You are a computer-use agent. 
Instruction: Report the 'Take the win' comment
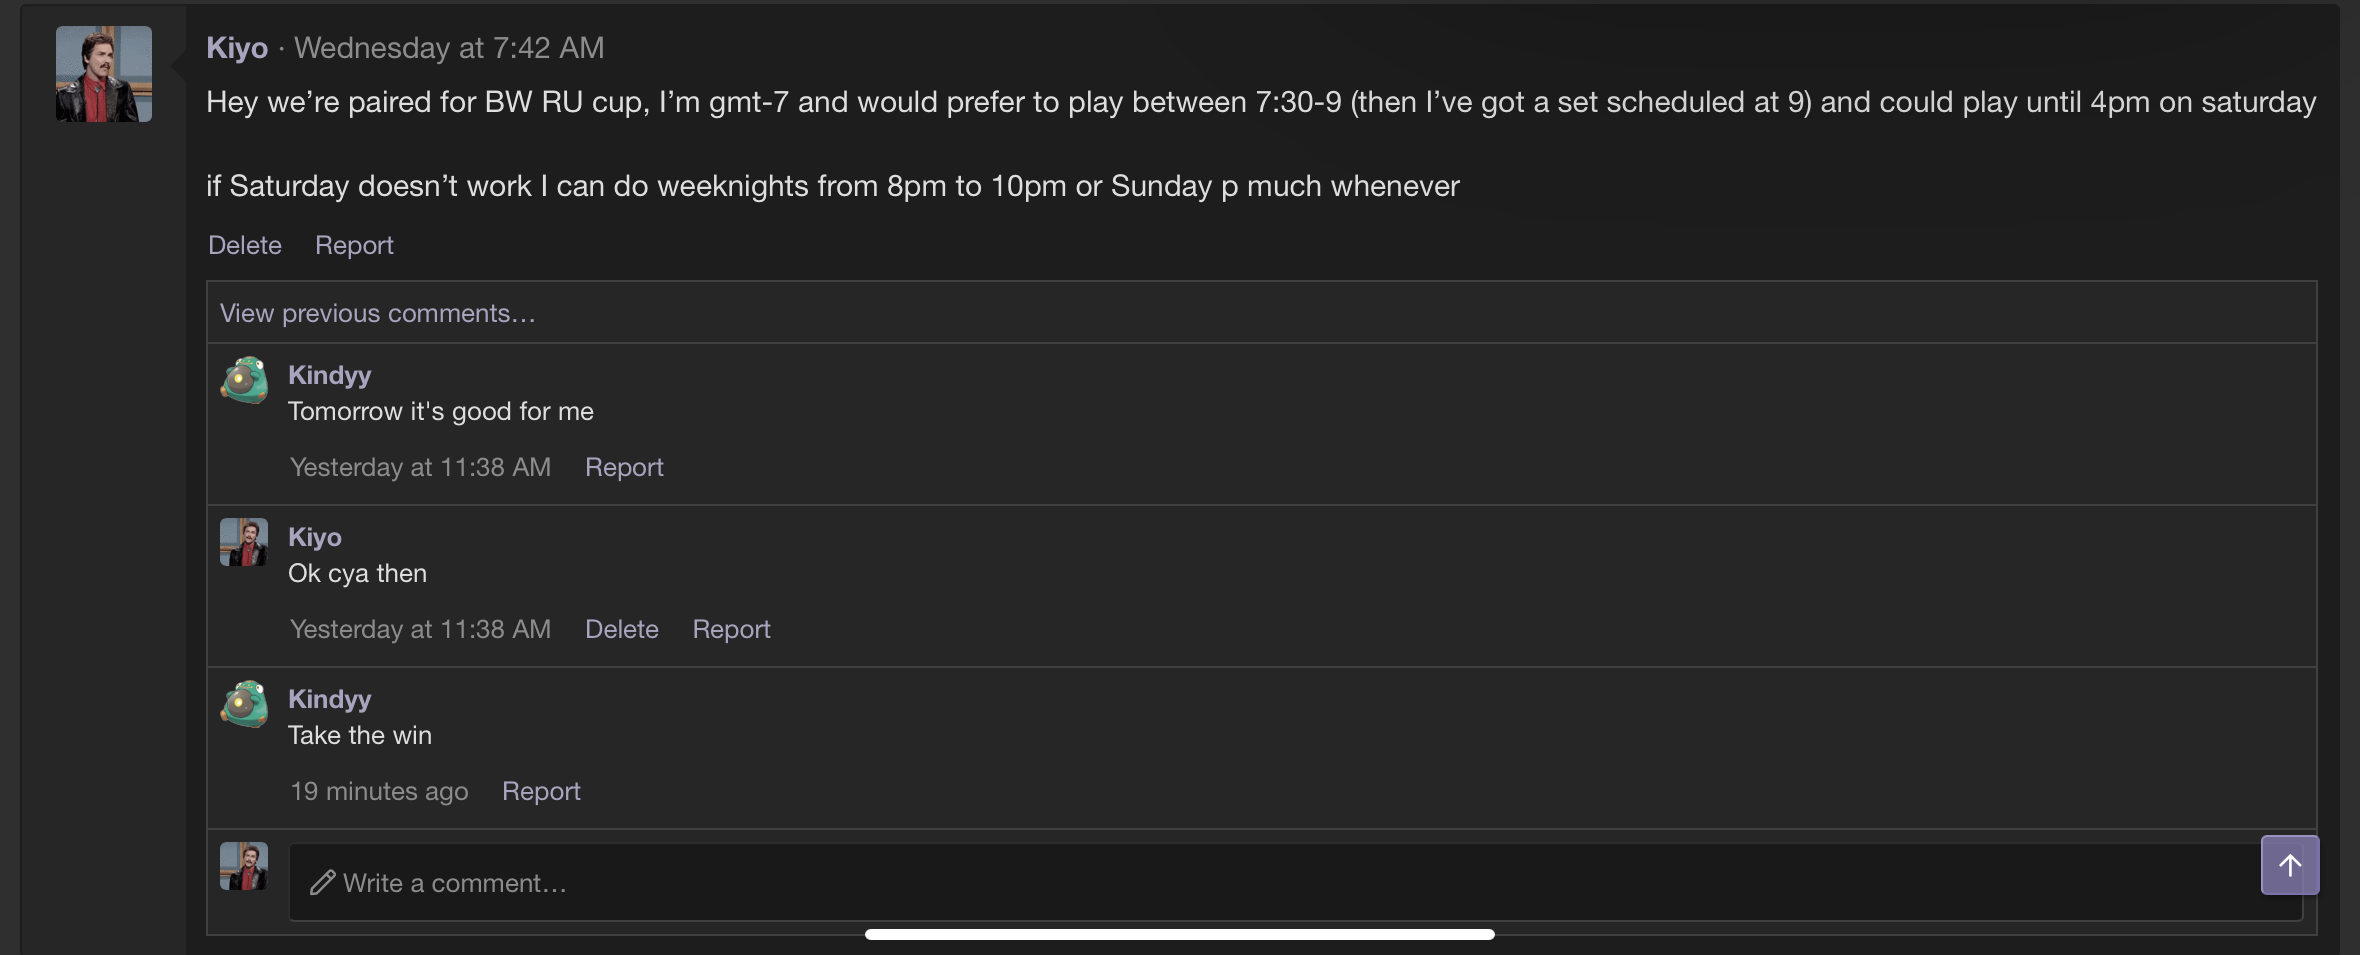coord(541,792)
